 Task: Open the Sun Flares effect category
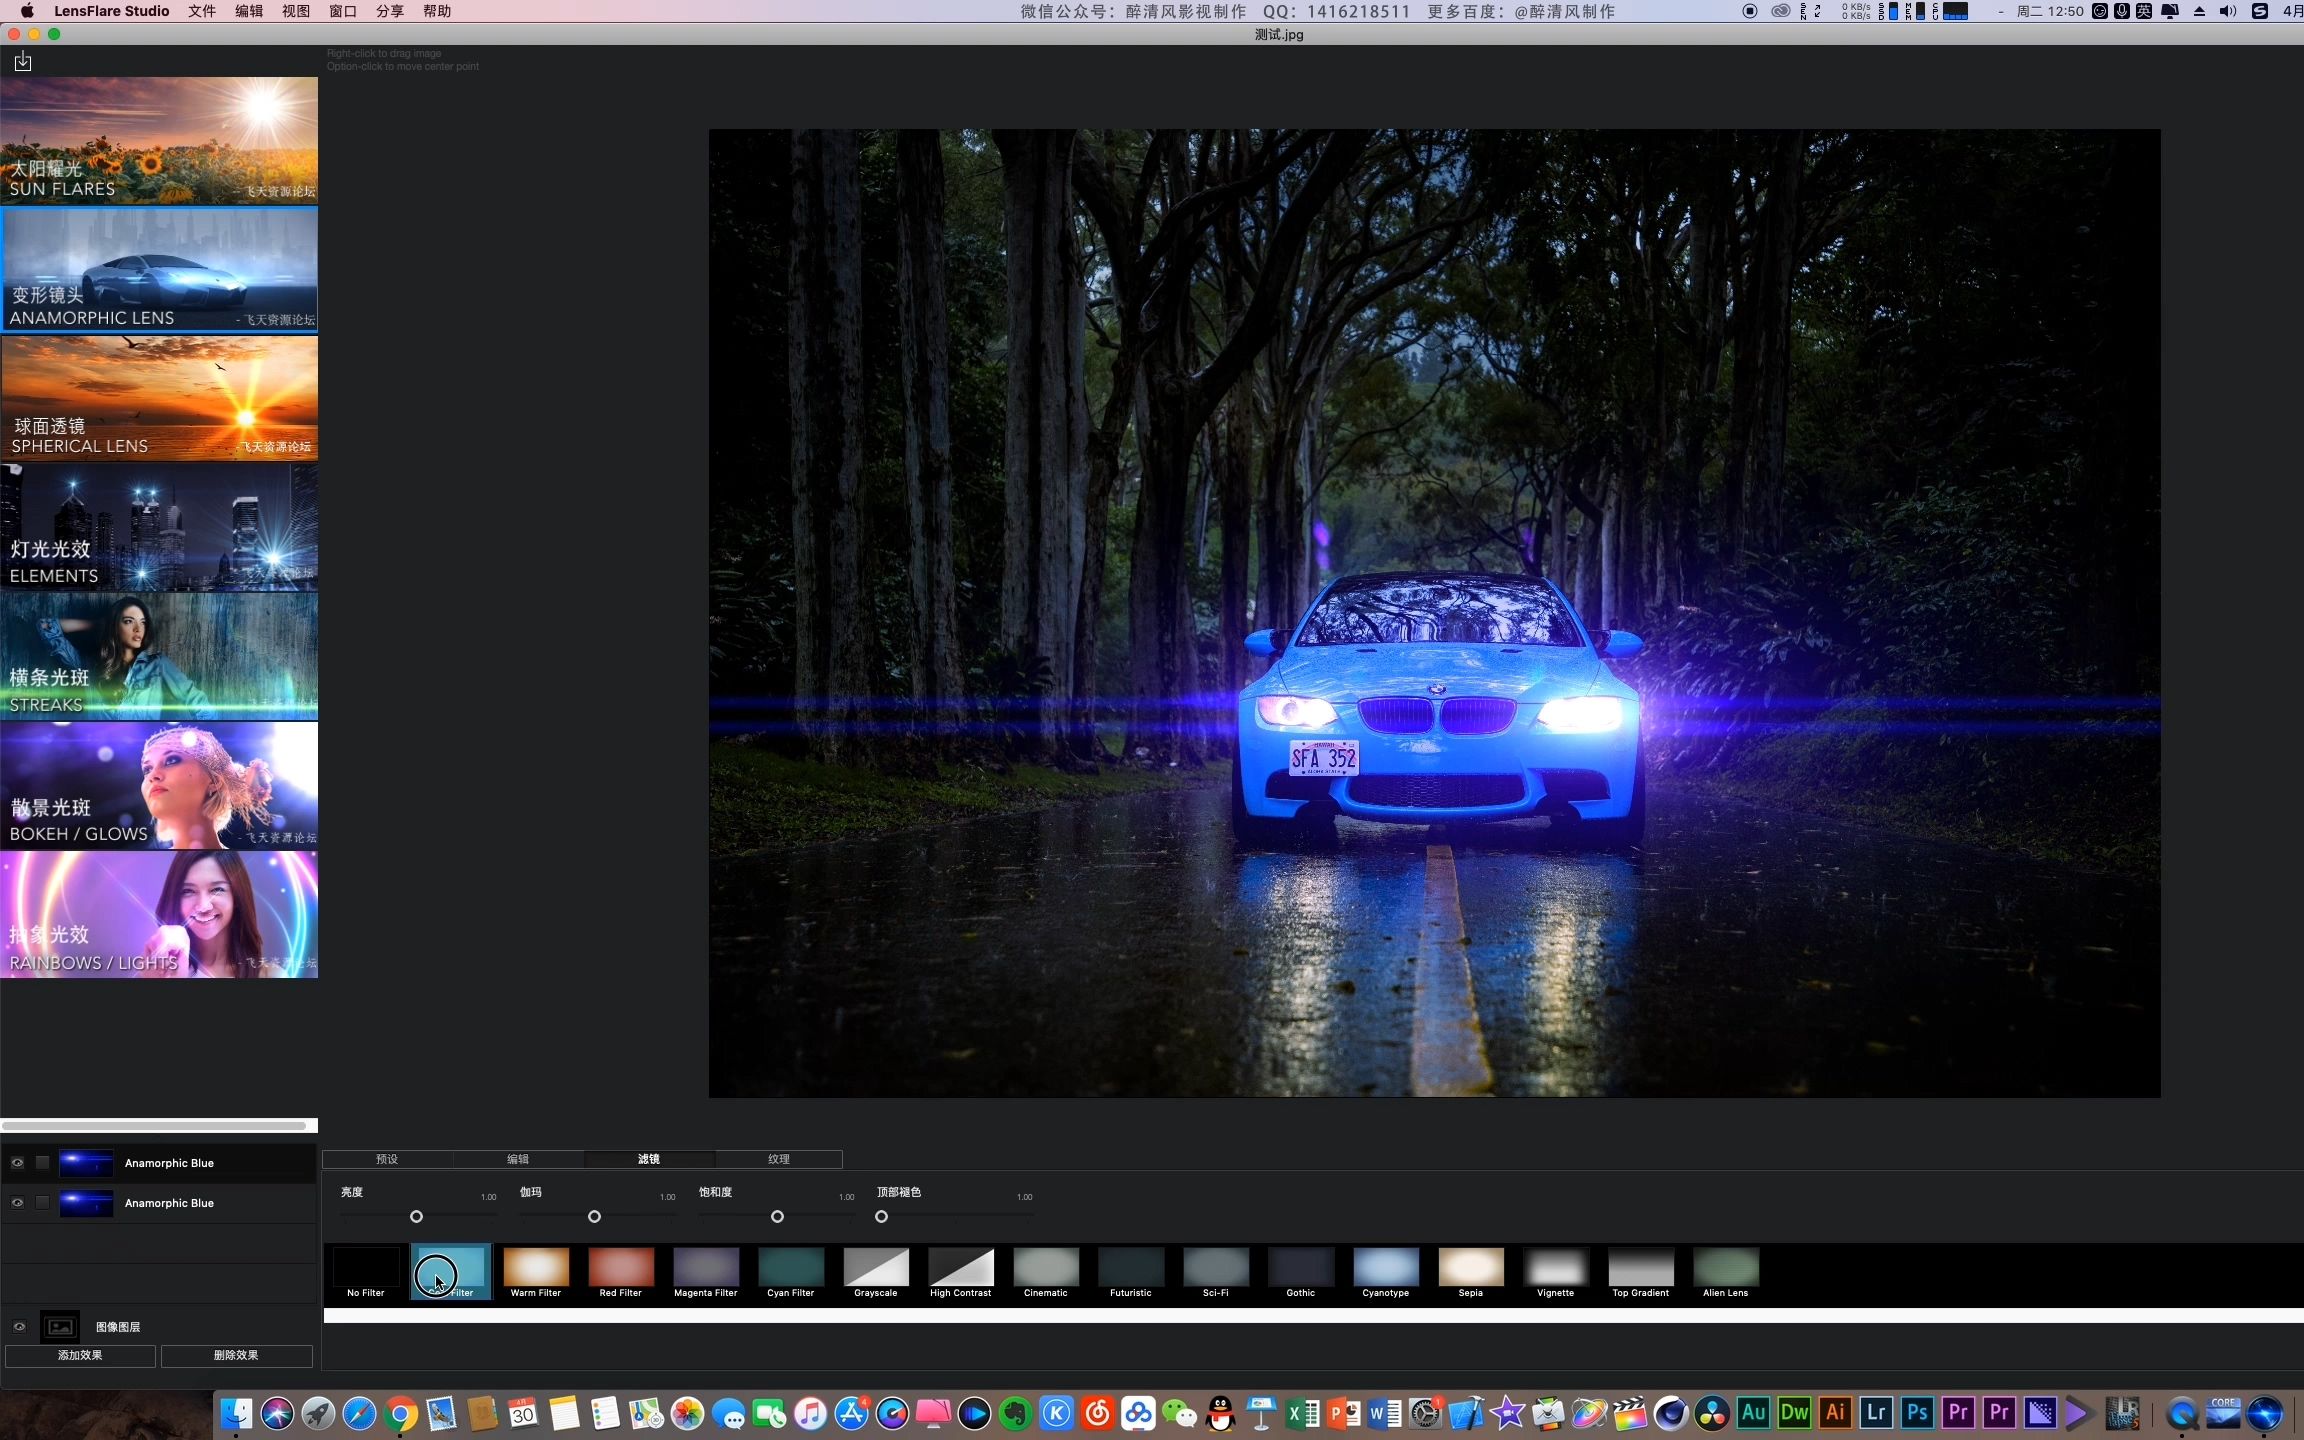[159, 141]
